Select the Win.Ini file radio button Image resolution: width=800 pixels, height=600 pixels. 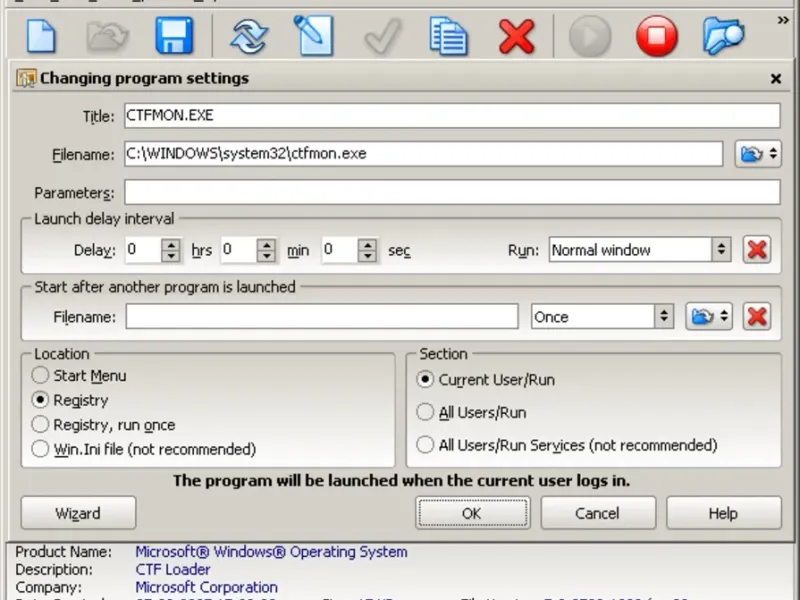click(x=40, y=449)
